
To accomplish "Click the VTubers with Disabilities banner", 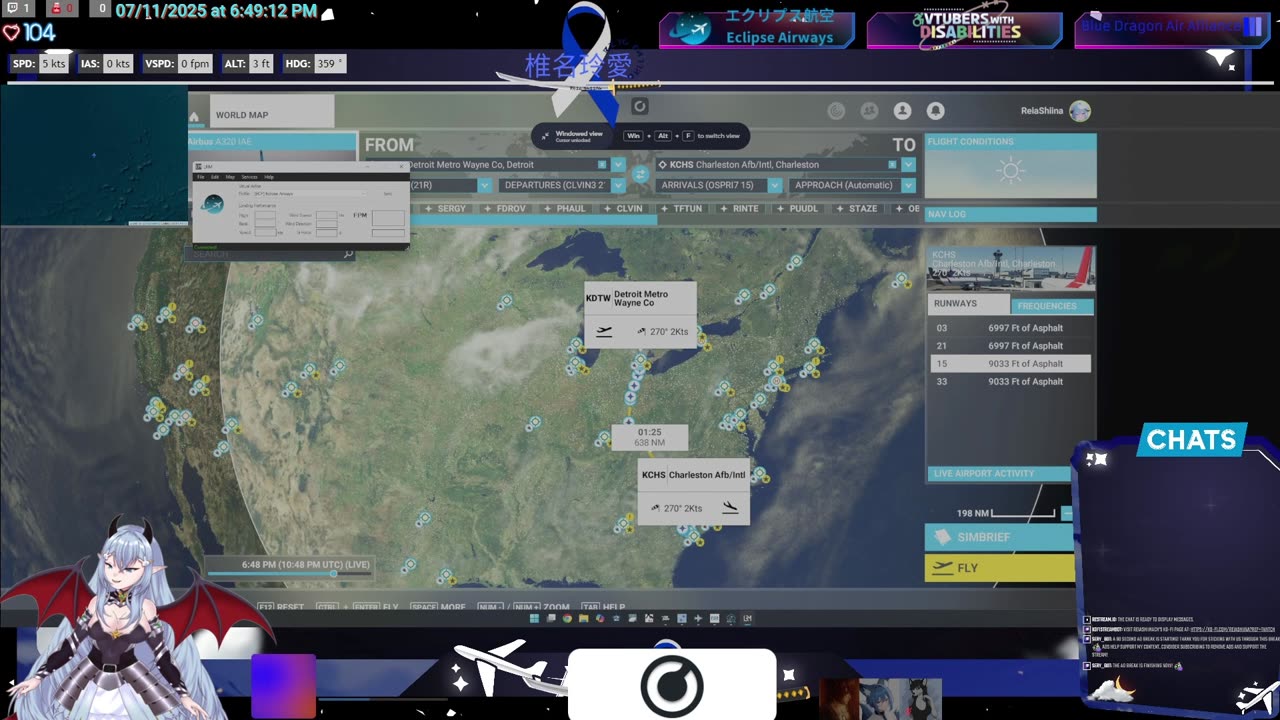I will [x=964, y=29].
